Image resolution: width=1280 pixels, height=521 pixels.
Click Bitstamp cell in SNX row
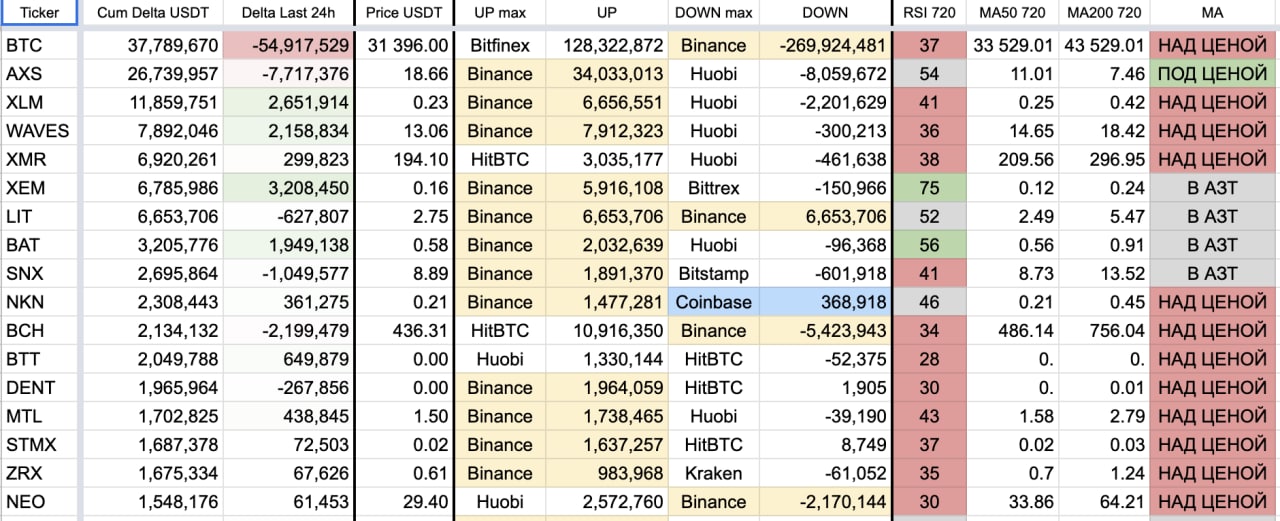coord(713,273)
